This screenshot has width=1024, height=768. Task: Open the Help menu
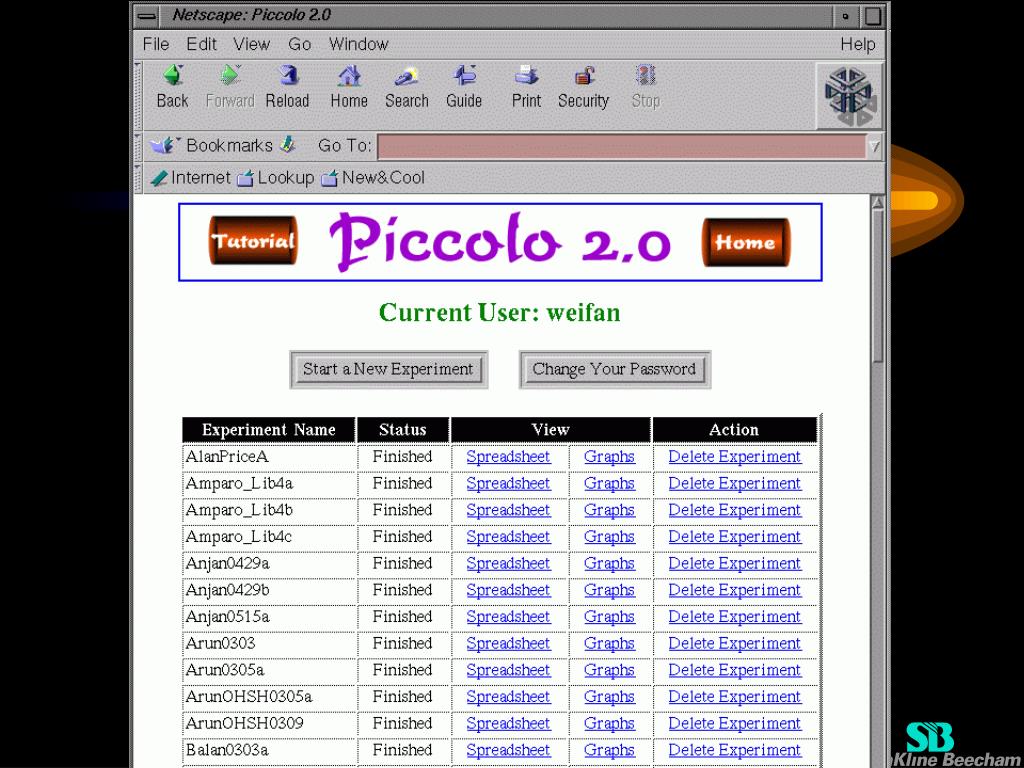[857, 44]
